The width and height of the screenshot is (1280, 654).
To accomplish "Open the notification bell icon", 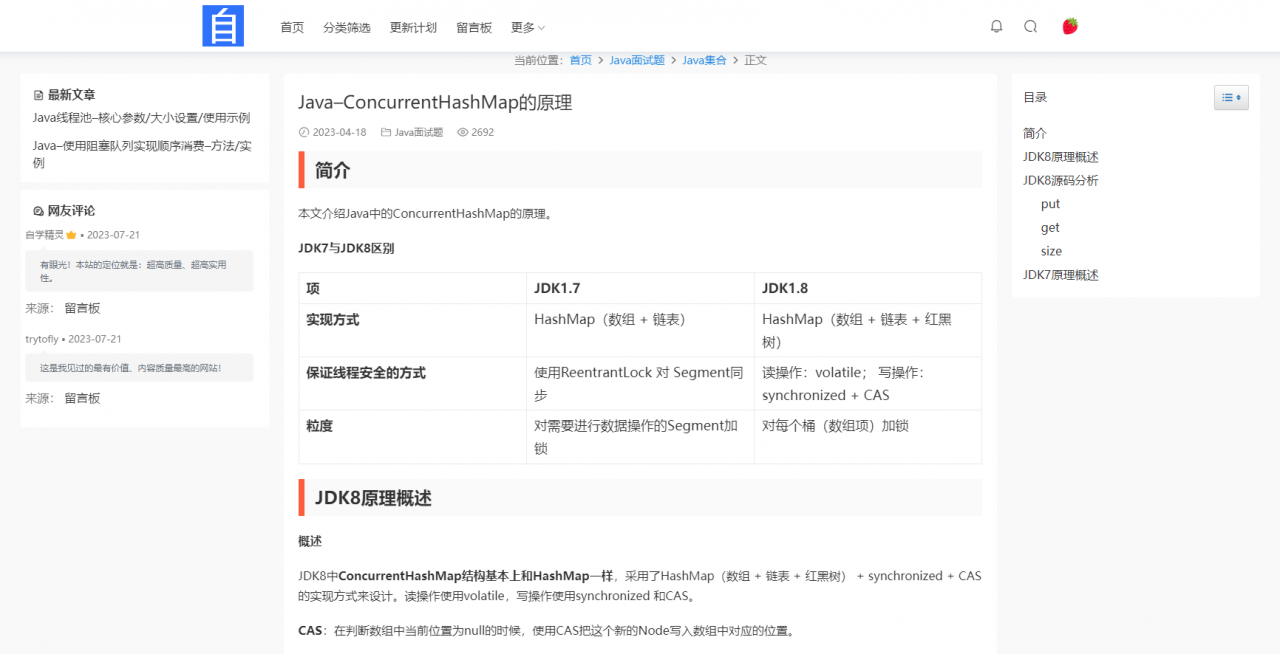I will [x=996, y=26].
